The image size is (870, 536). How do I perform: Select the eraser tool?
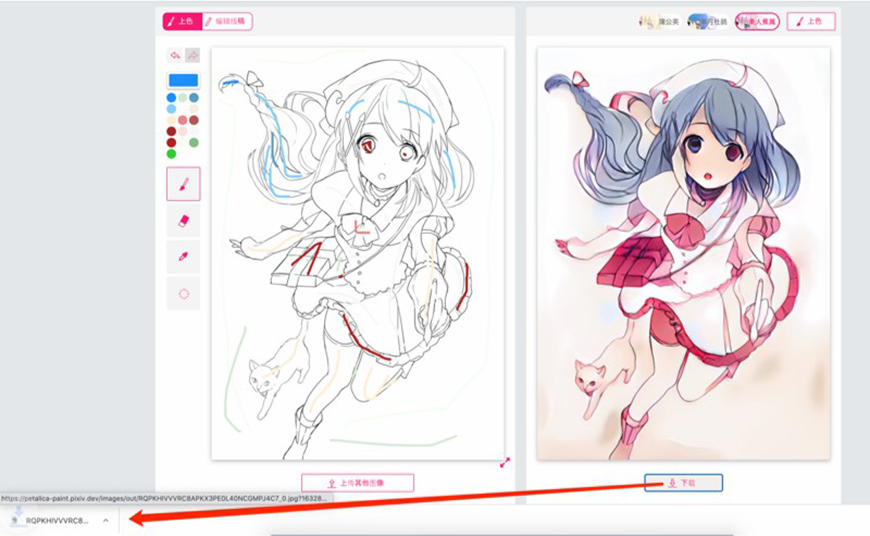tap(183, 220)
